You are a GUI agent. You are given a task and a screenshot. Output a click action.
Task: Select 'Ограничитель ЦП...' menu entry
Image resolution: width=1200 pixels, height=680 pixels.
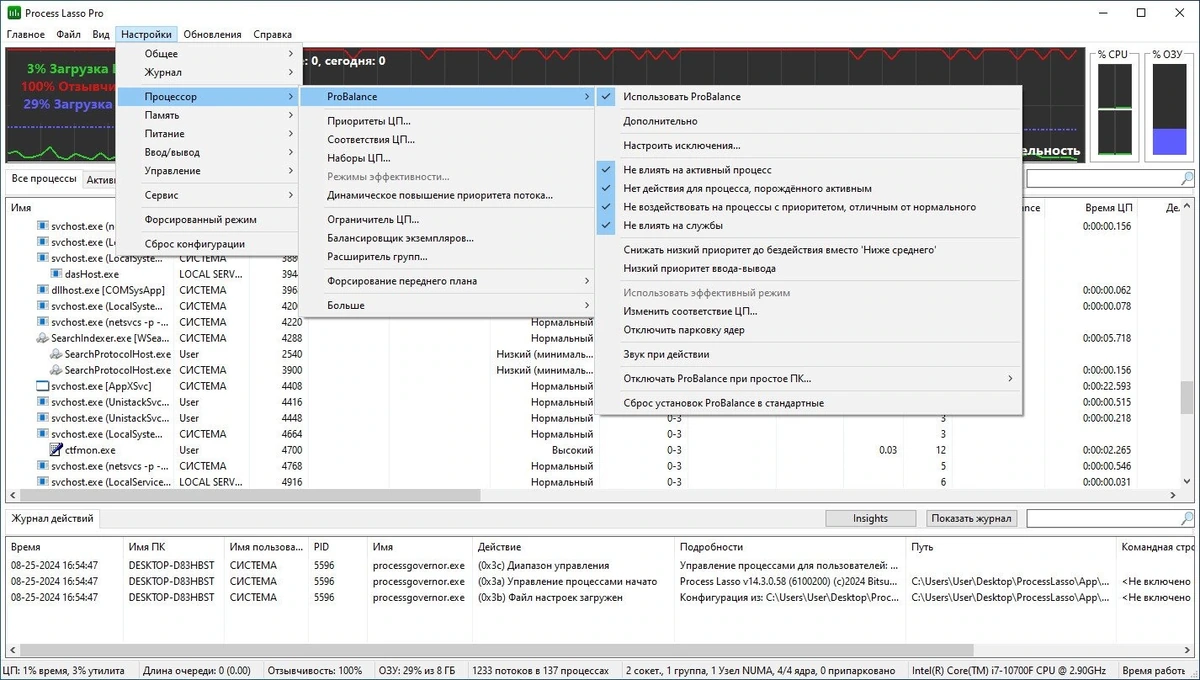click(447, 219)
